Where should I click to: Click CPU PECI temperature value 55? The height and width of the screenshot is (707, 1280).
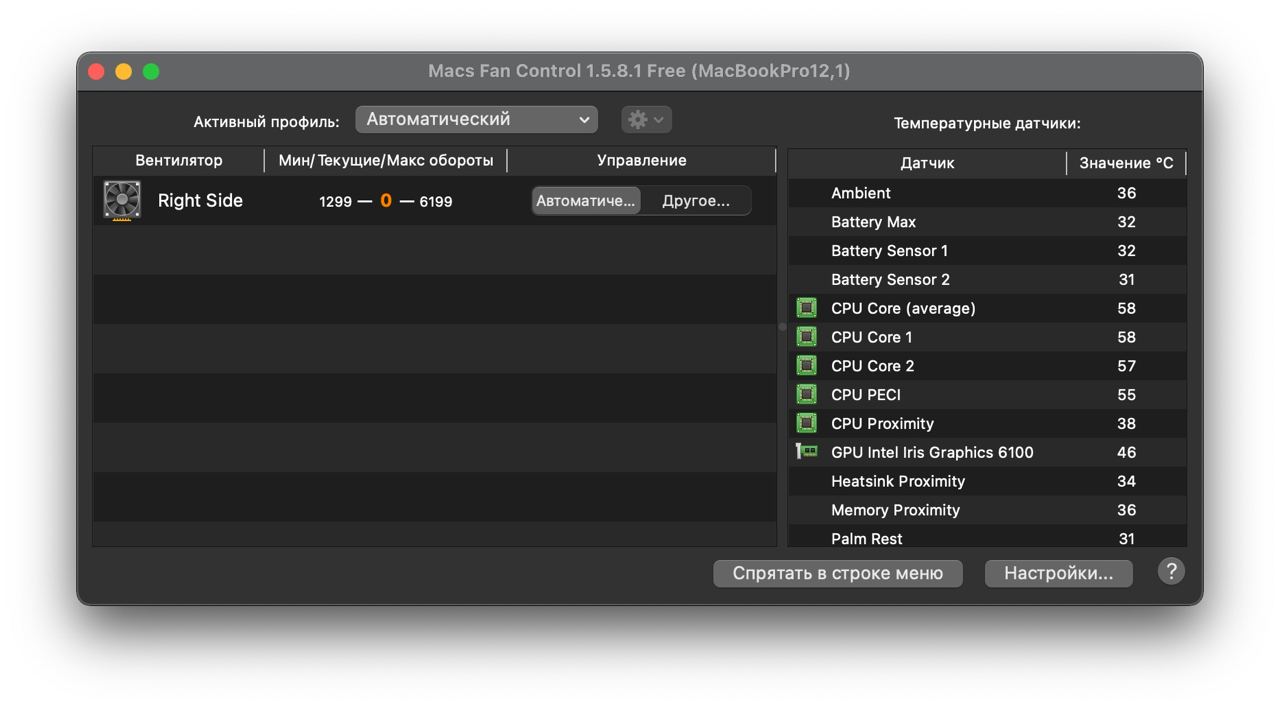[x=1126, y=395]
